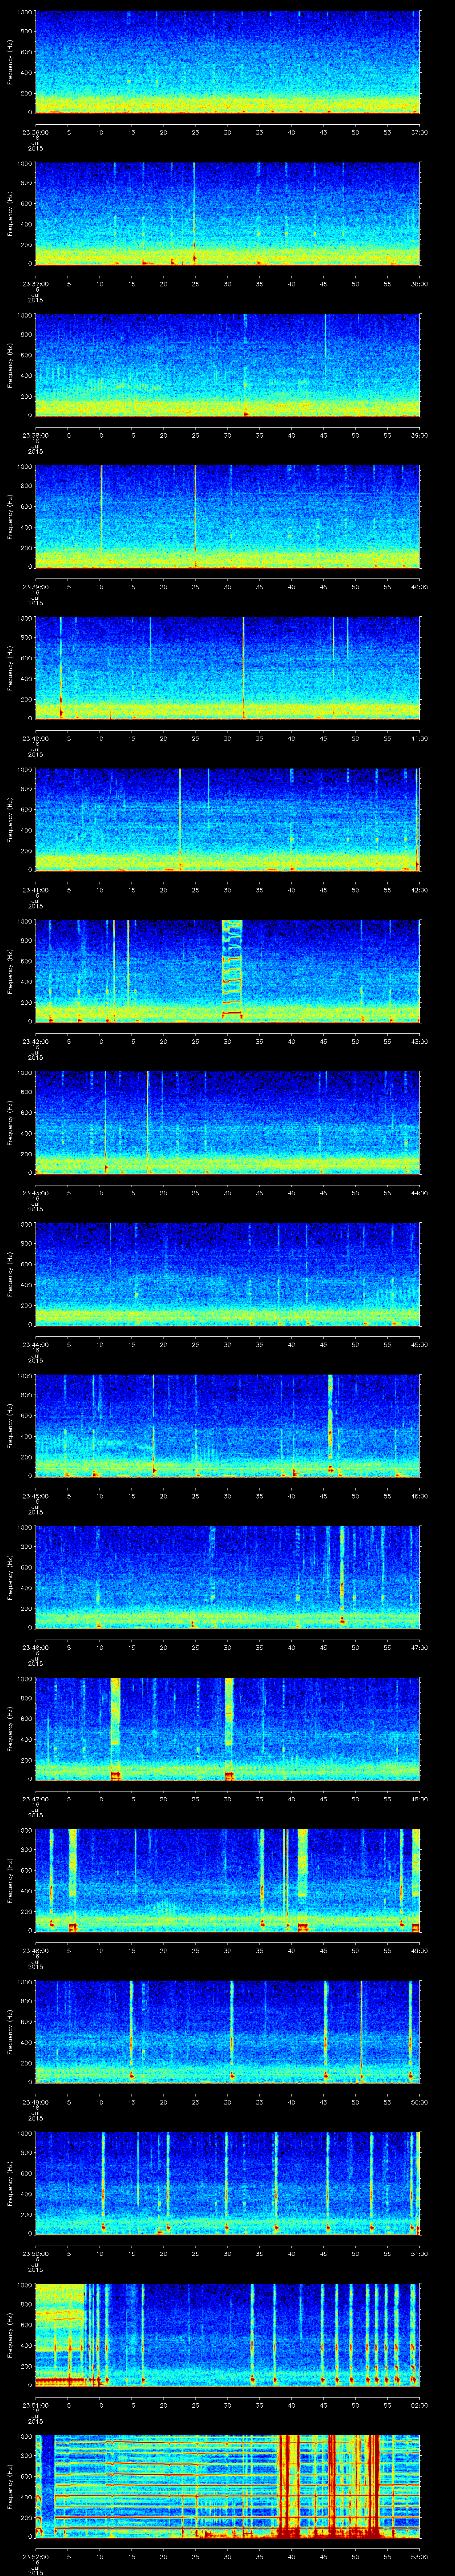Click the 23:37:00 start time label
Image resolution: width=455 pixels, height=2576 pixels.
click(x=35, y=284)
